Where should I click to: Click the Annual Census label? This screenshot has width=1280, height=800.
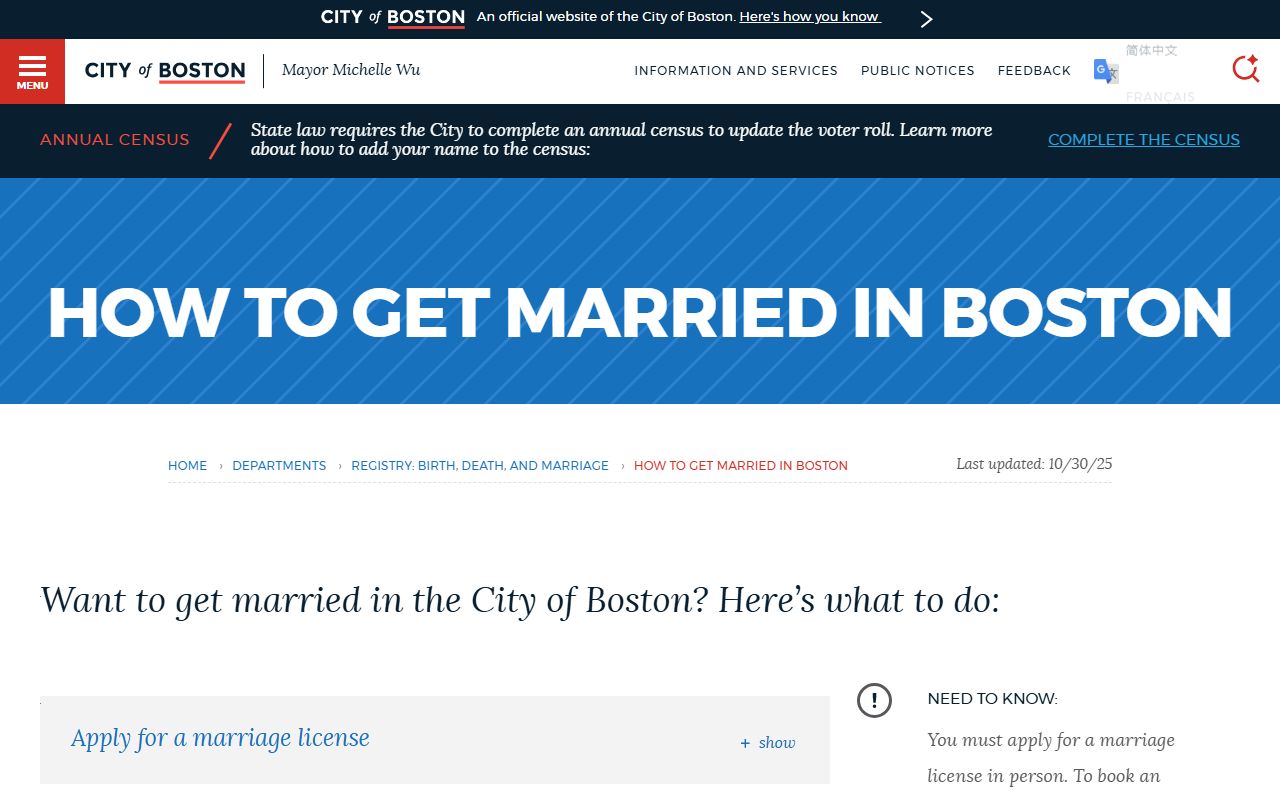click(115, 140)
